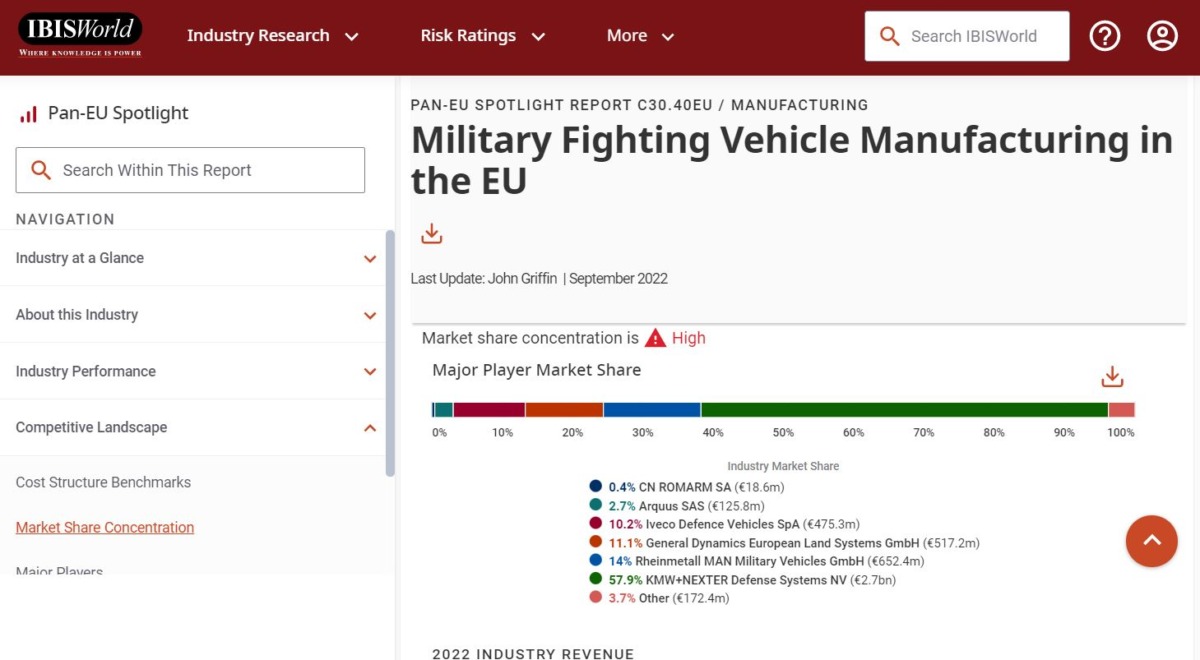Click the Search Within This Report field
1200x660 pixels.
pyautogui.click(x=190, y=170)
